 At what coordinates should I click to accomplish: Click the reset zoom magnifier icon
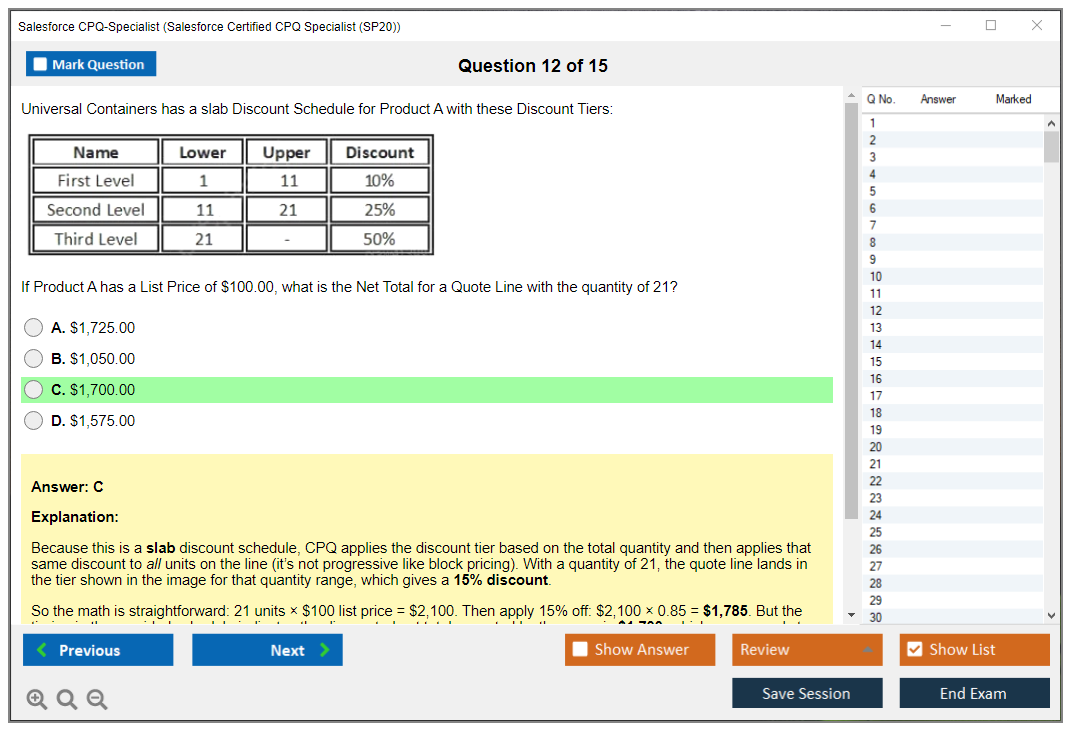pos(67,700)
